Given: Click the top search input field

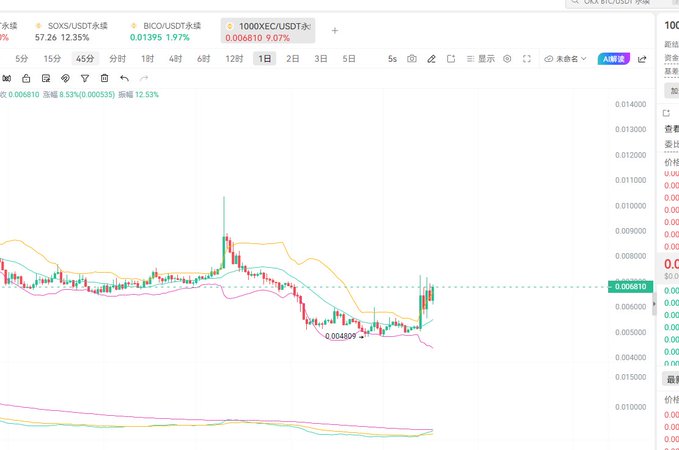Looking at the screenshot, I should [x=621, y=3].
